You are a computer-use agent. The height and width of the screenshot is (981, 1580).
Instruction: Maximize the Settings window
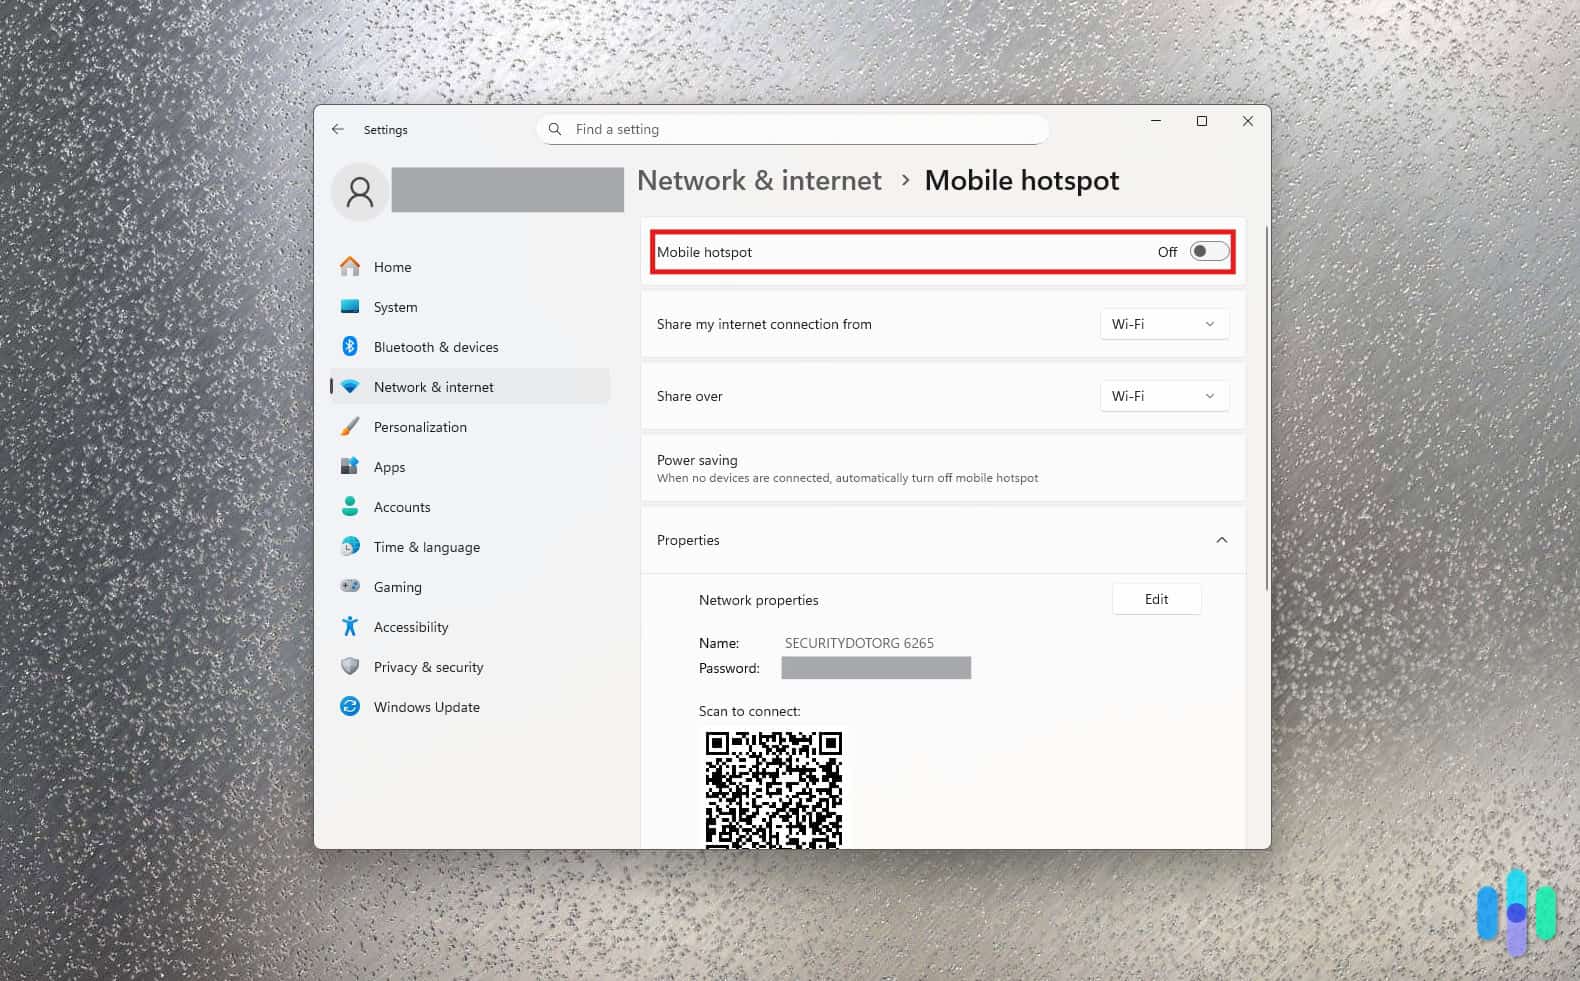point(1202,121)
